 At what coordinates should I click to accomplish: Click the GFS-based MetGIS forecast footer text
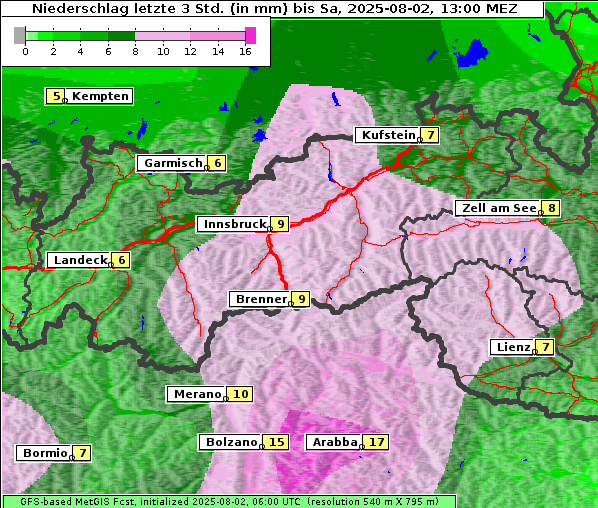pos(229,502)
